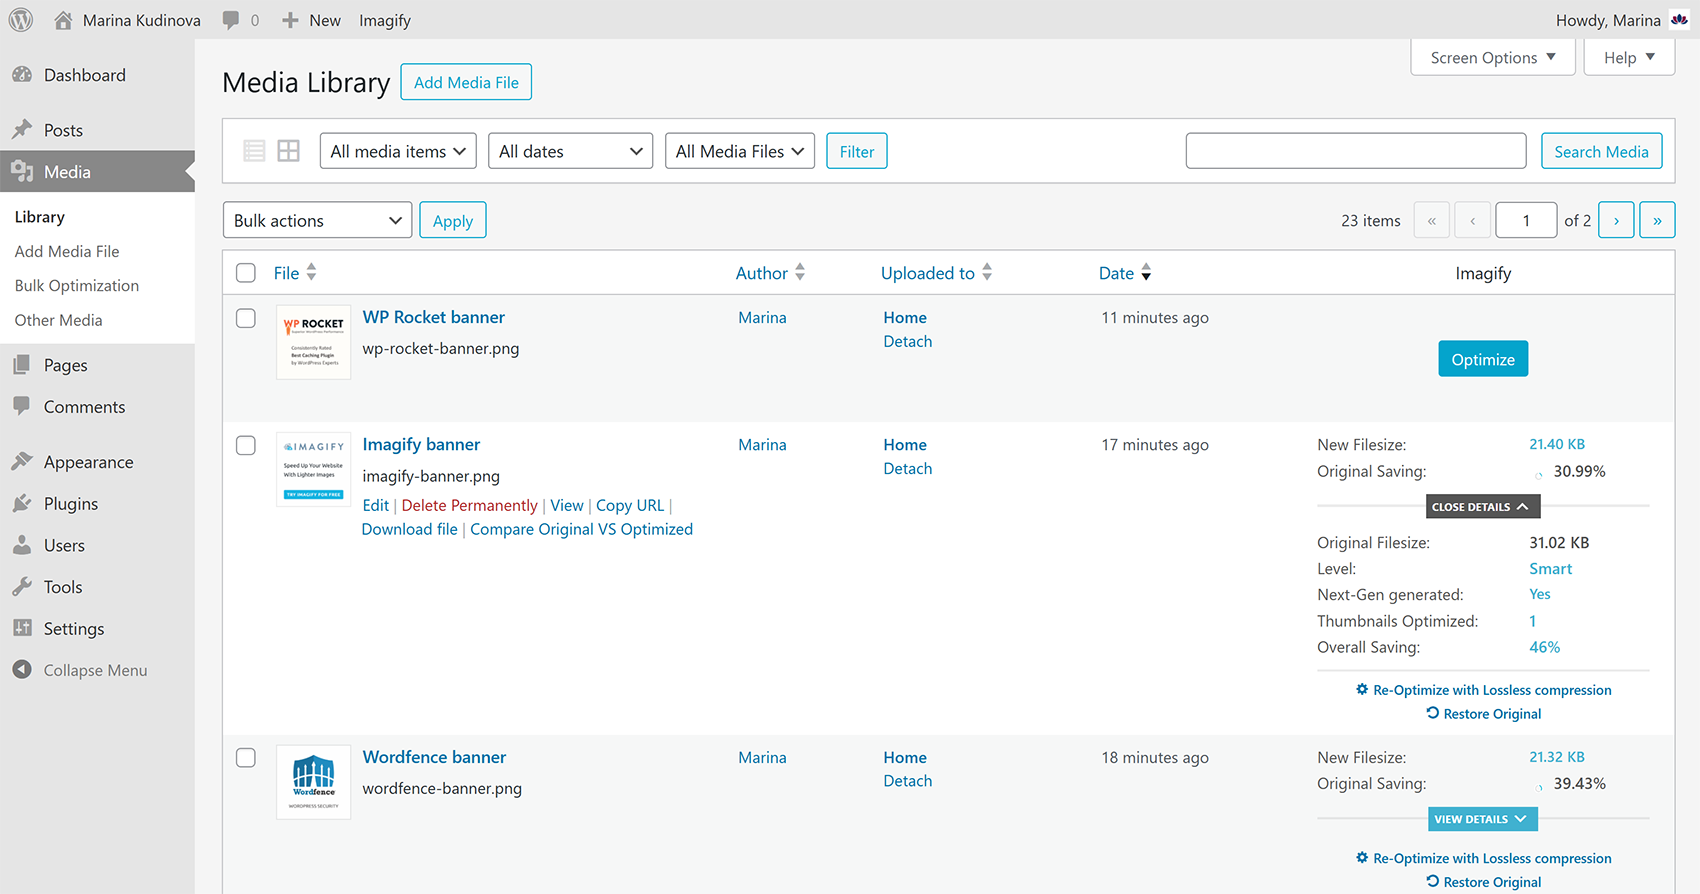The width and height of the screenshot is (1700, 894).
Task: Detach WP Rocket banner from Home
Action: 908,341
